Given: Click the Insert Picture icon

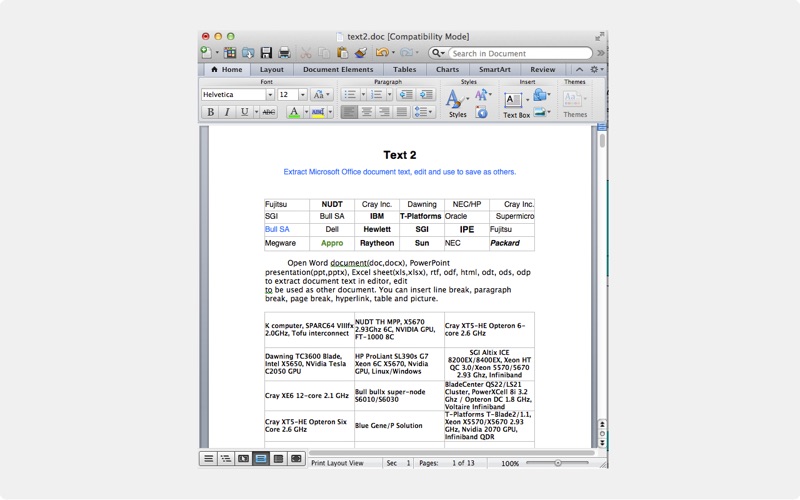Looking at the screenshot, I should [540, 112].
